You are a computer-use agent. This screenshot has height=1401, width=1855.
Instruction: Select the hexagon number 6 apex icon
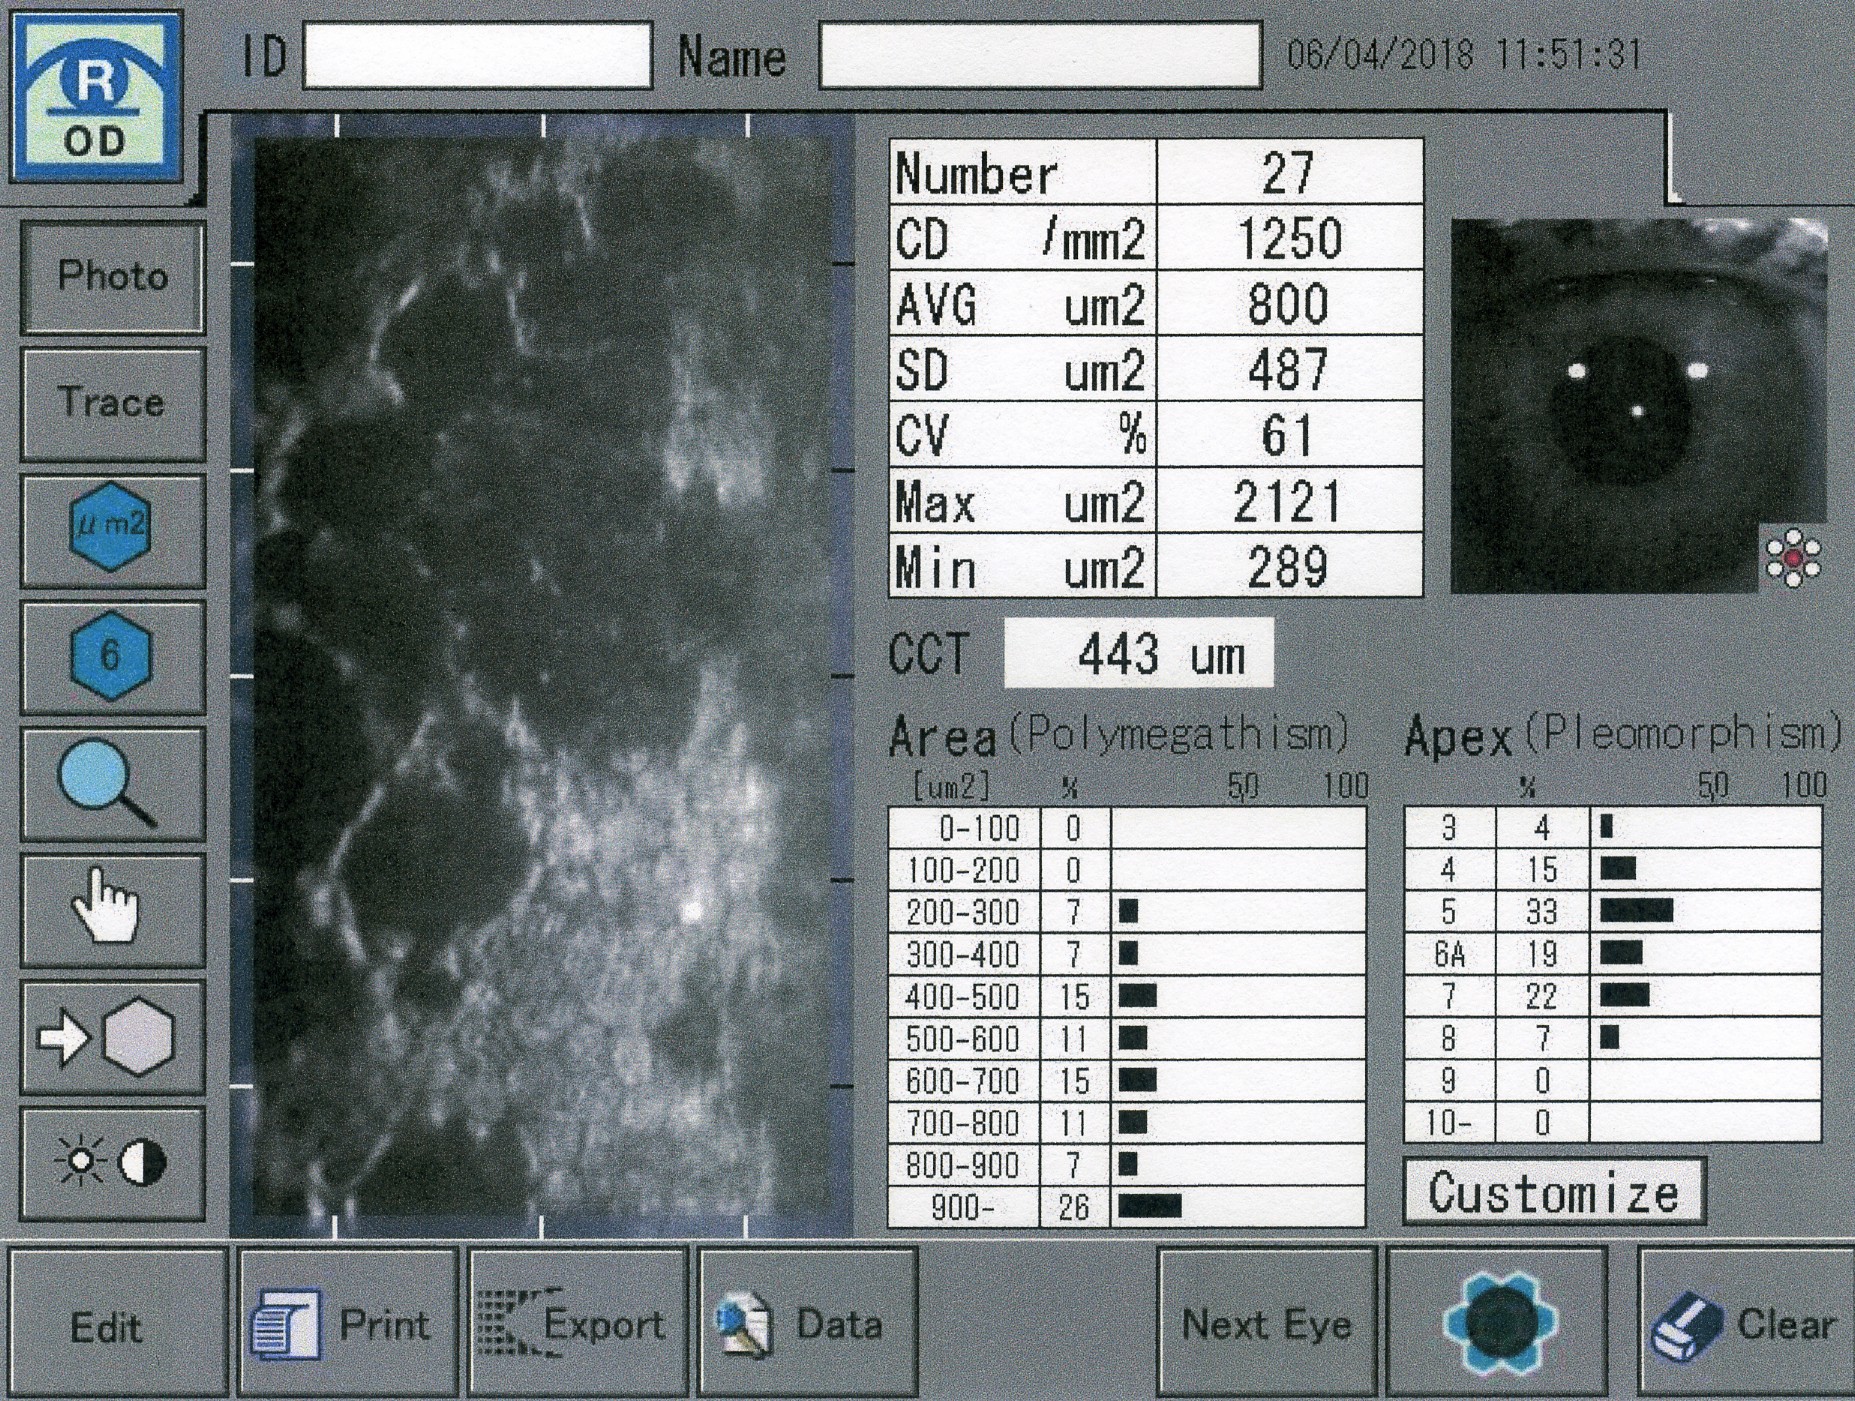pyautogui.click(x=111, y=656)
